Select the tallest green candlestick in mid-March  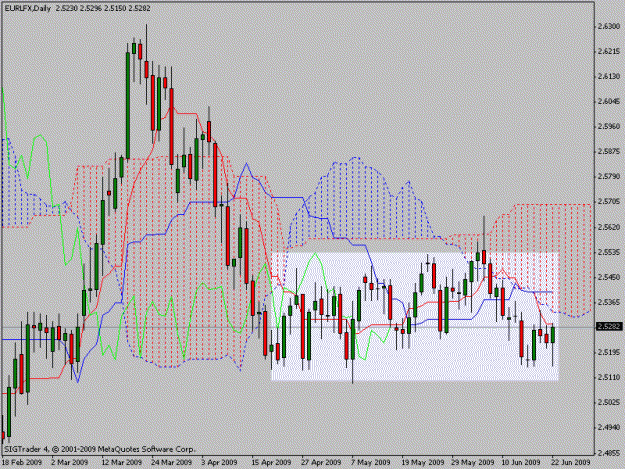click(128, 106)
